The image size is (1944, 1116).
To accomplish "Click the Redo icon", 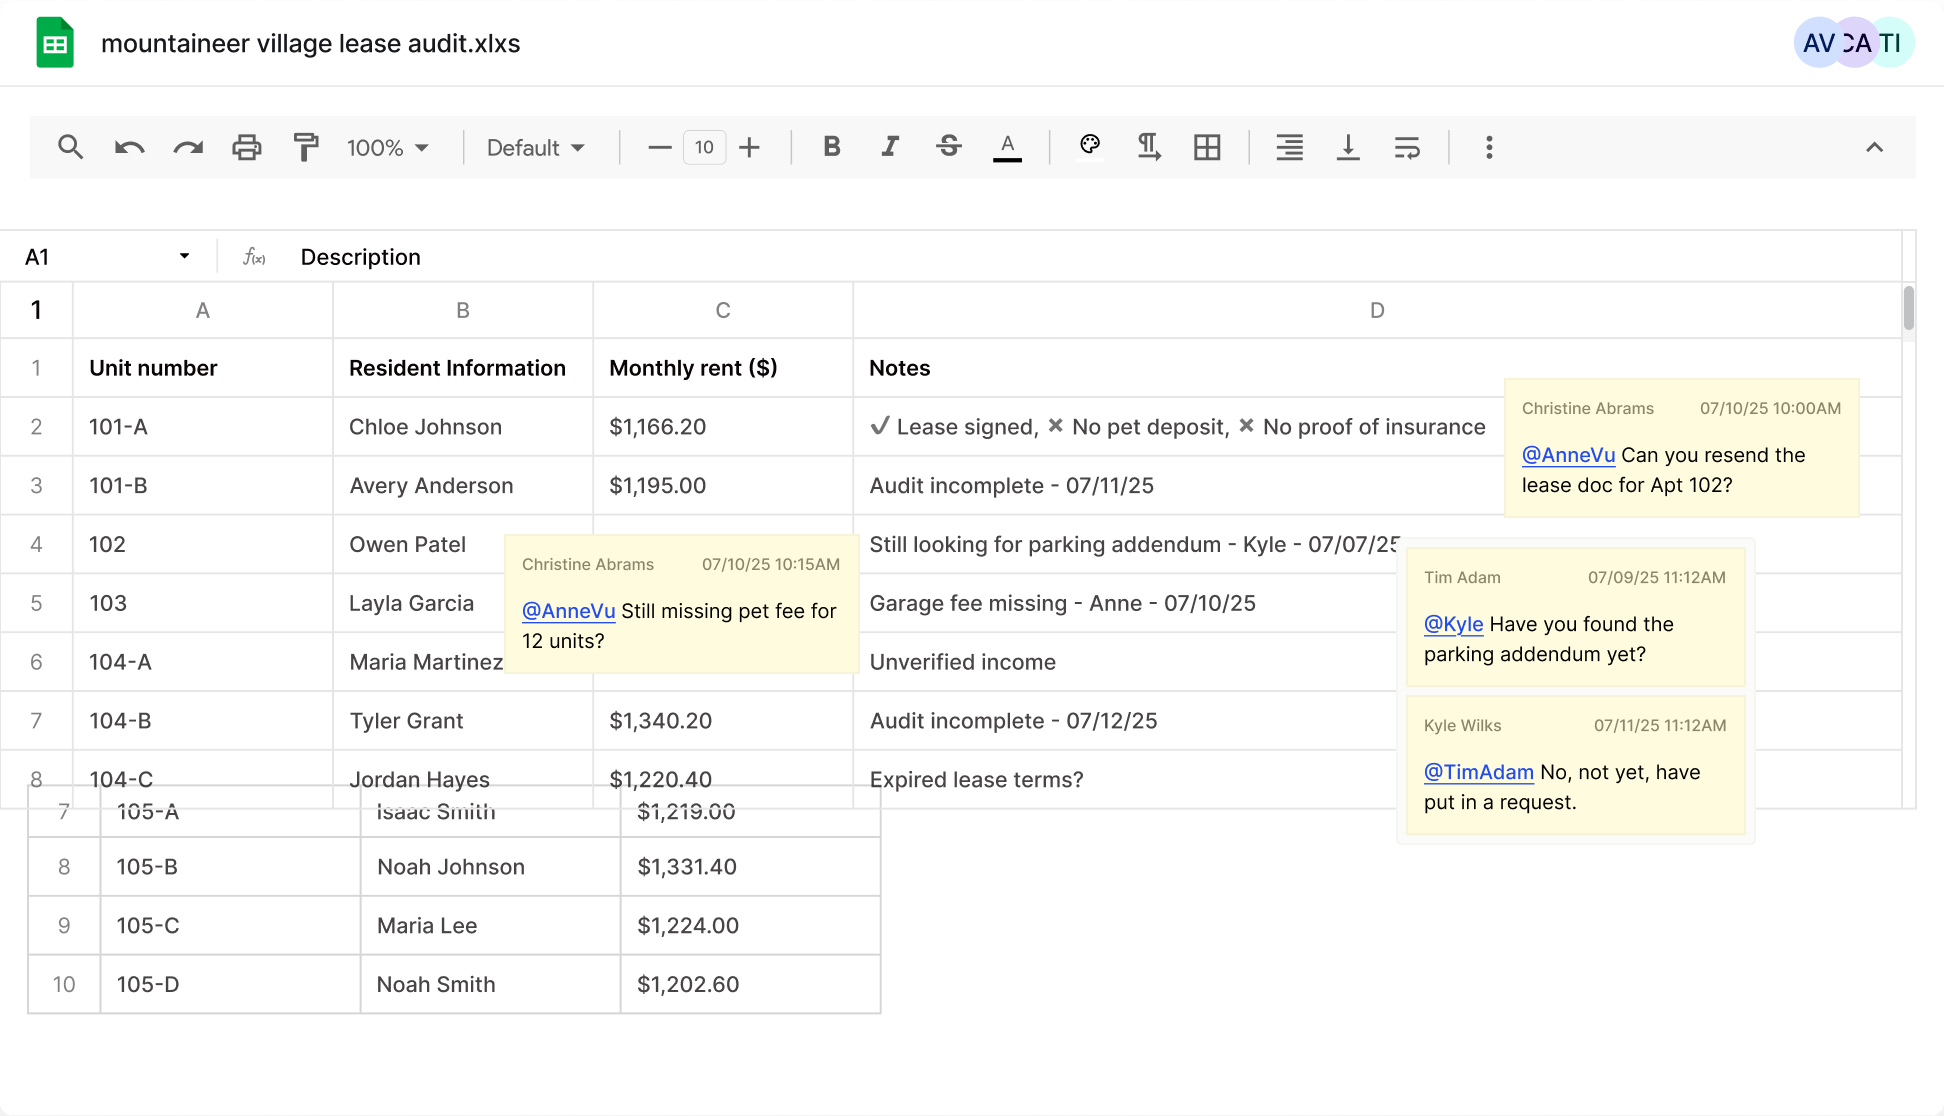I will point(187,147).
